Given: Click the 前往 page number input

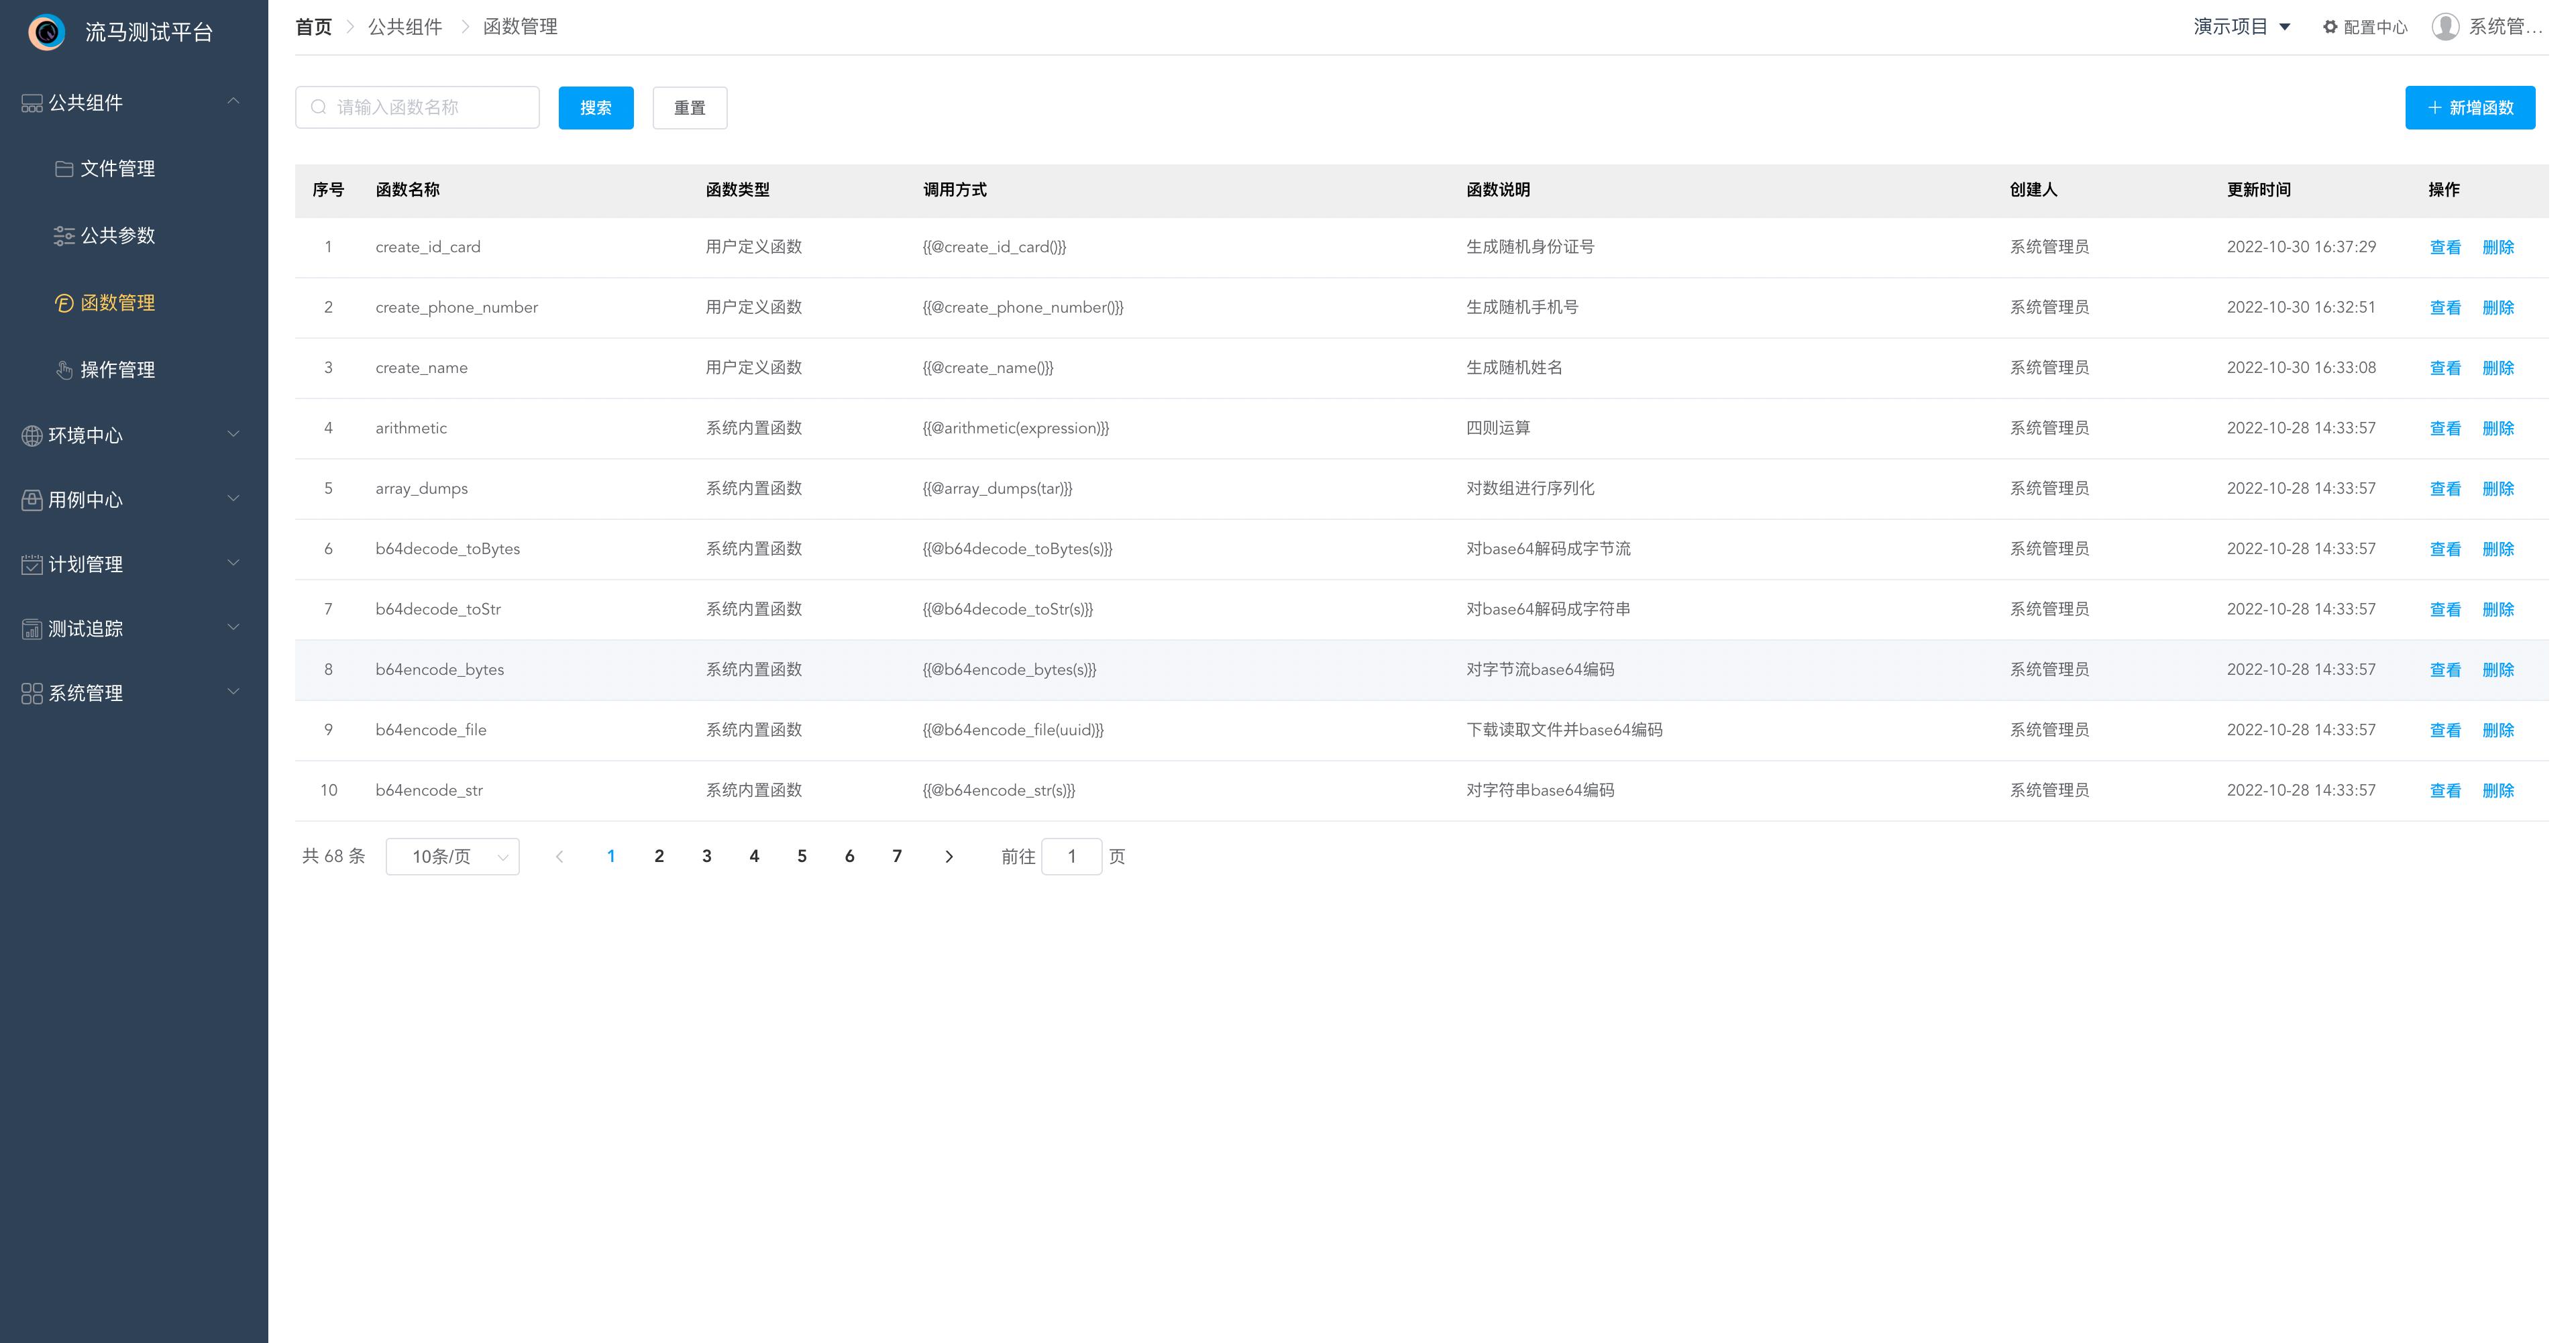Looking at the screenshot, I should [x=1072, y=857].
